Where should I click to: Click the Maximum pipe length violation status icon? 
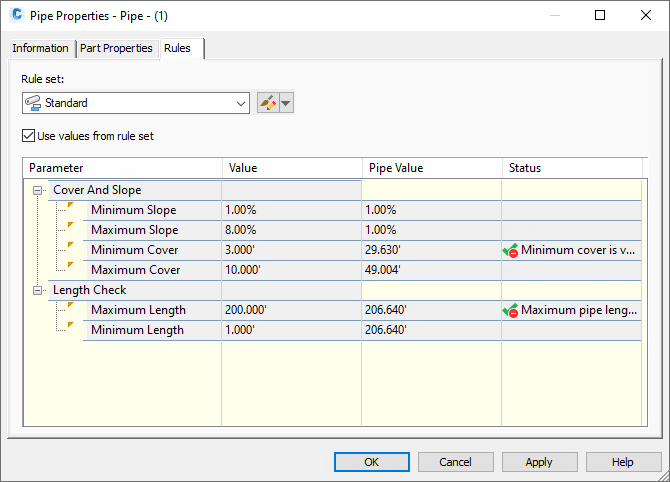pyautogui.click(x=510, y=310)
